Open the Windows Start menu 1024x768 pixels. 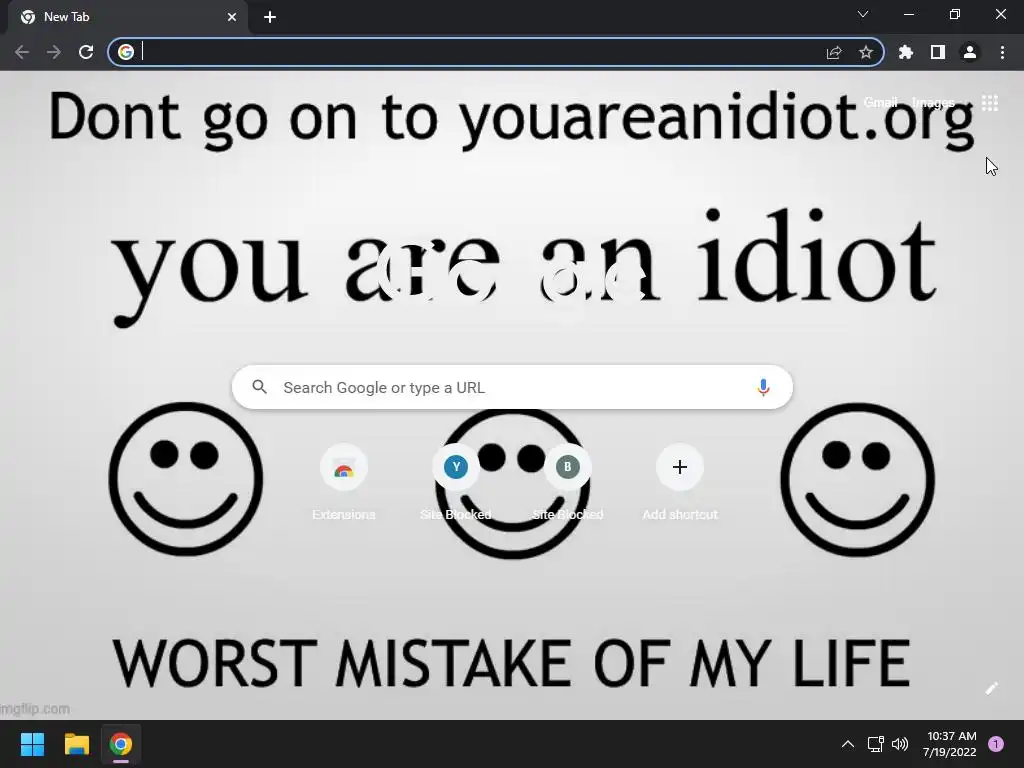(x=32, y=744)
